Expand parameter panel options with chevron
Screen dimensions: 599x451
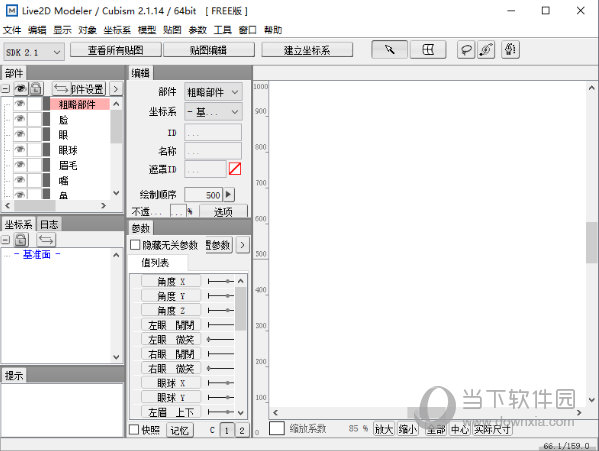click(242, 245)
